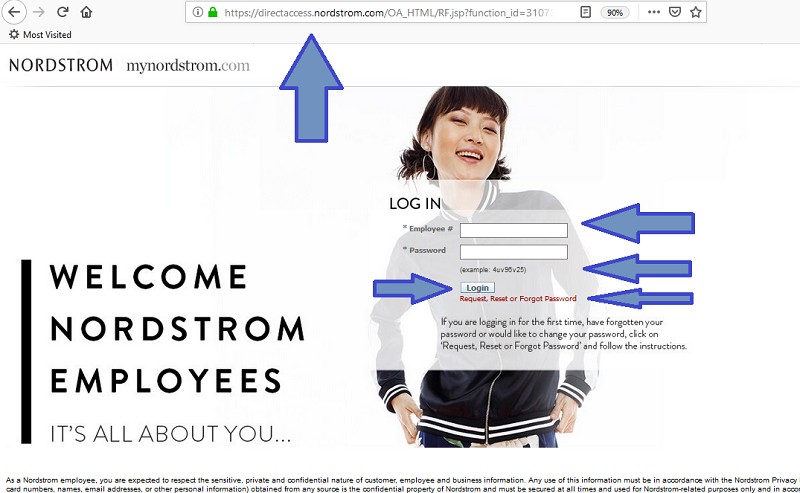Toggle Reader View icon in address bar
The width and height of the screenshot is (800, 493).
coord(586,12)
